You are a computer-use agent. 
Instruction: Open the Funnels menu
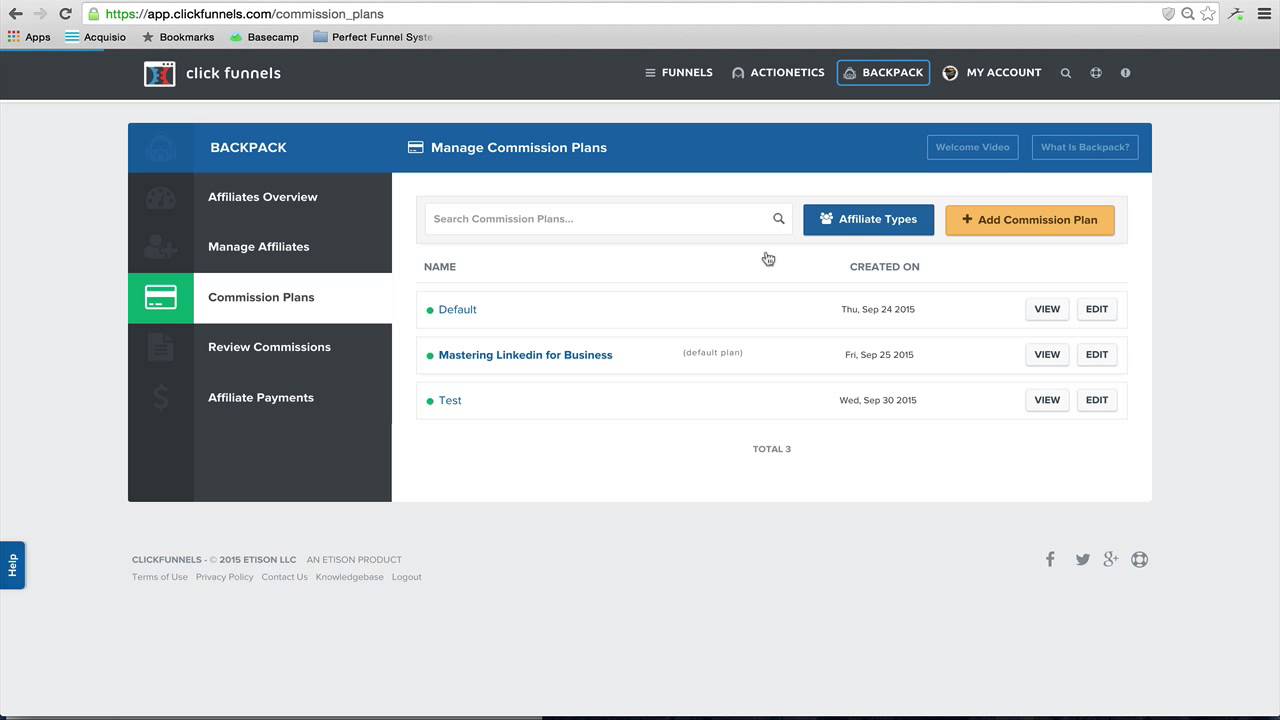[x=679, y=73]
